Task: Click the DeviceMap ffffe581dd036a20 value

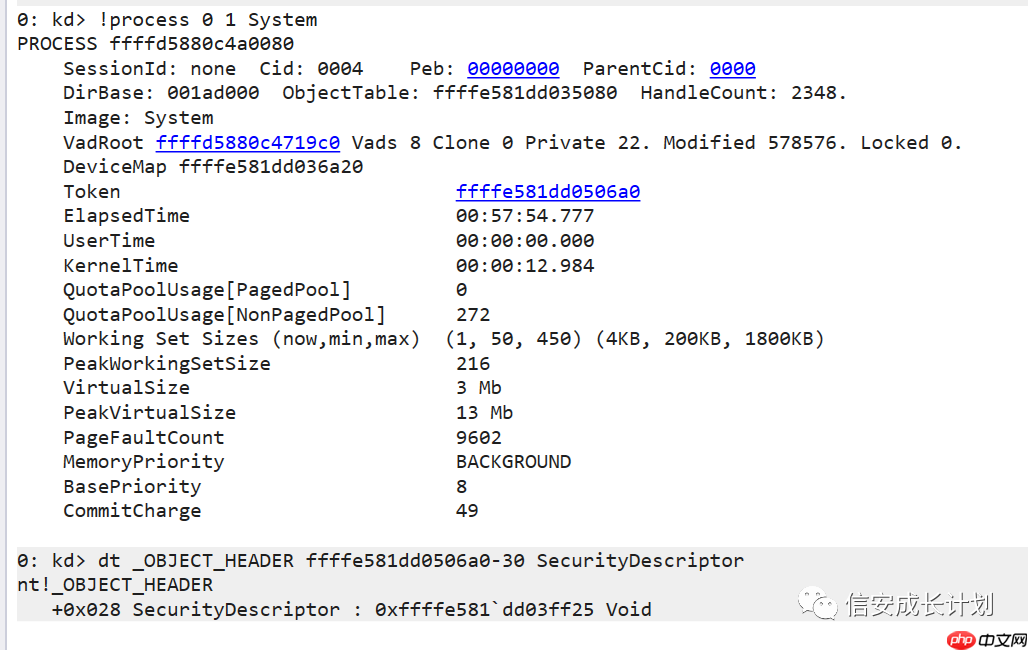Action: [271, 167]
